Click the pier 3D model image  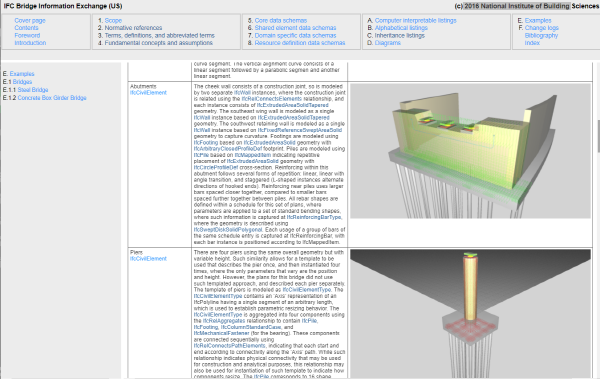click(470, 314)
